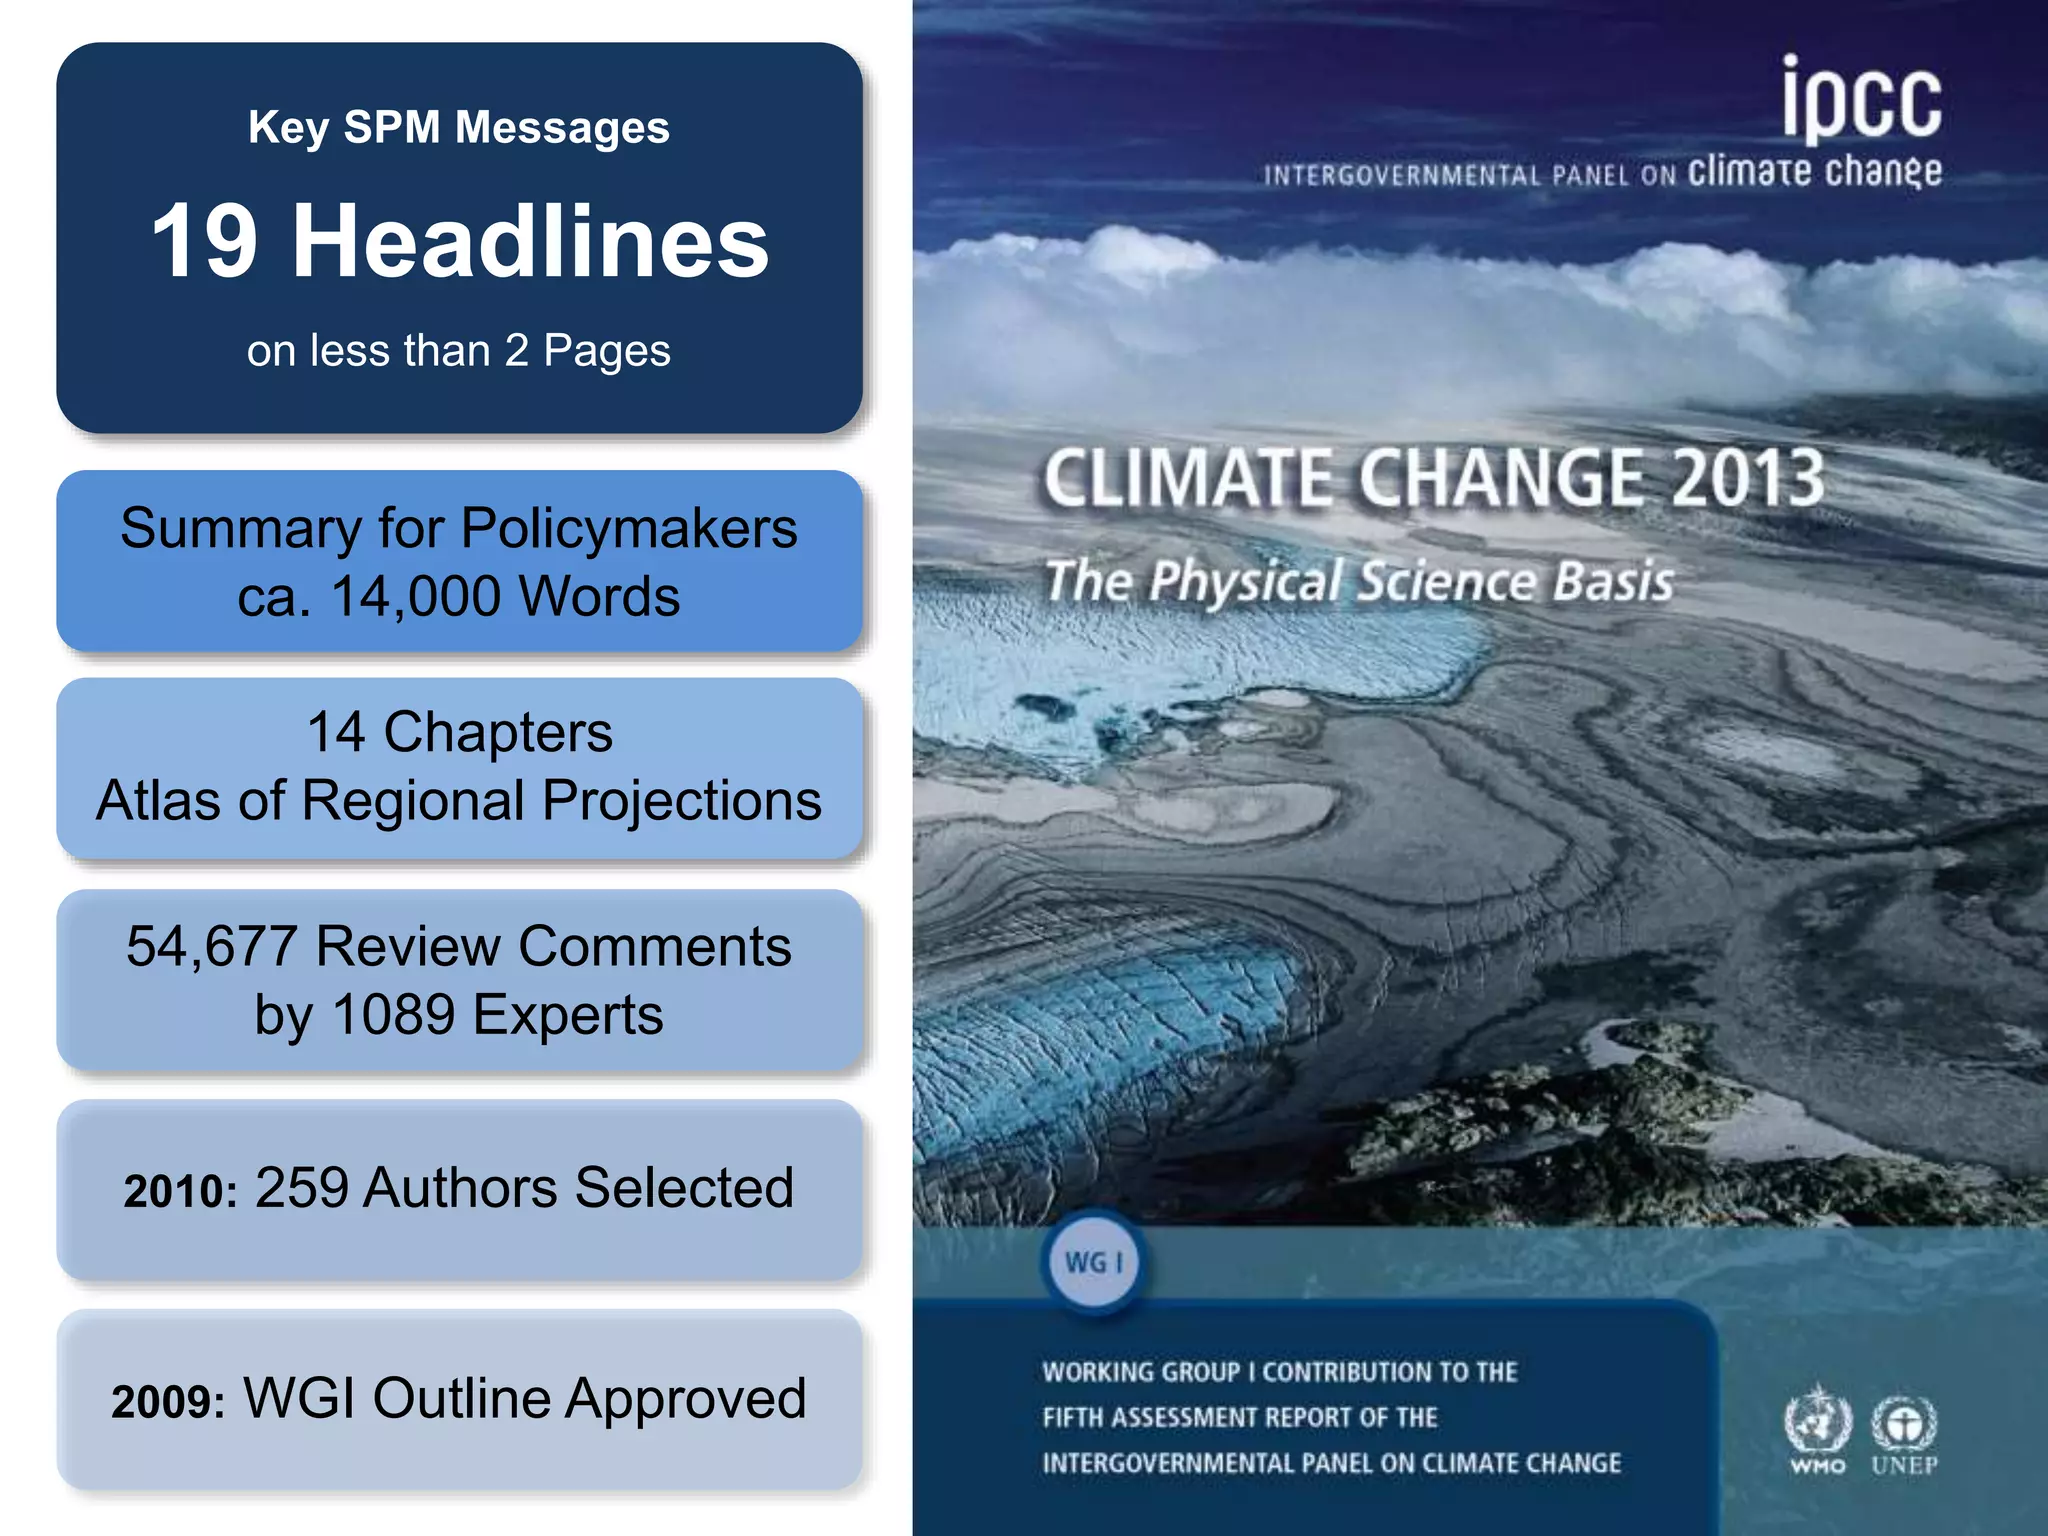Click the UNEP logo emblem
2048x1536 pixels.
click(x=1904, y=1422)
